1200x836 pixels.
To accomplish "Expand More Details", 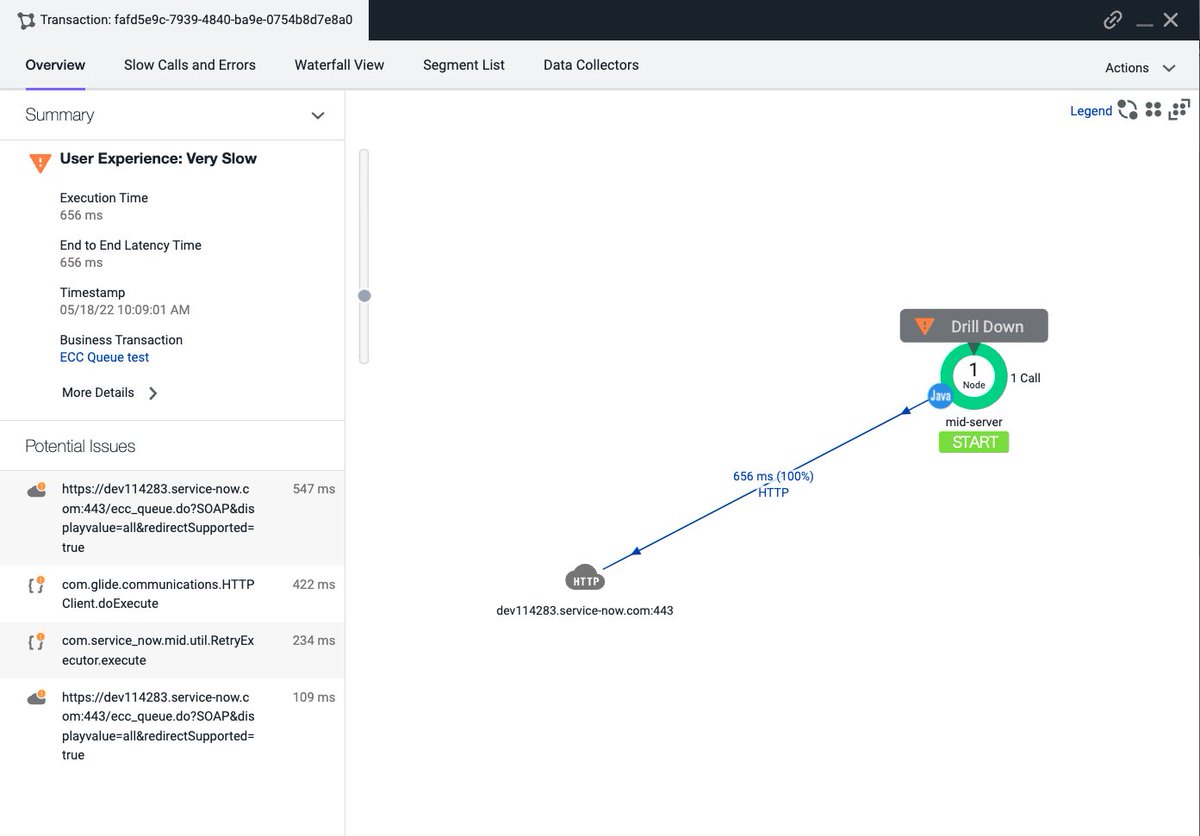I will pos(109,393).
